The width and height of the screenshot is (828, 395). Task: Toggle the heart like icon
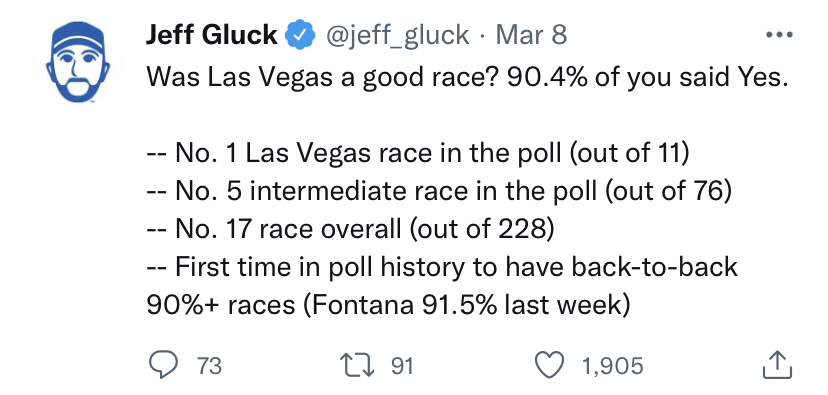coord(550,365)
